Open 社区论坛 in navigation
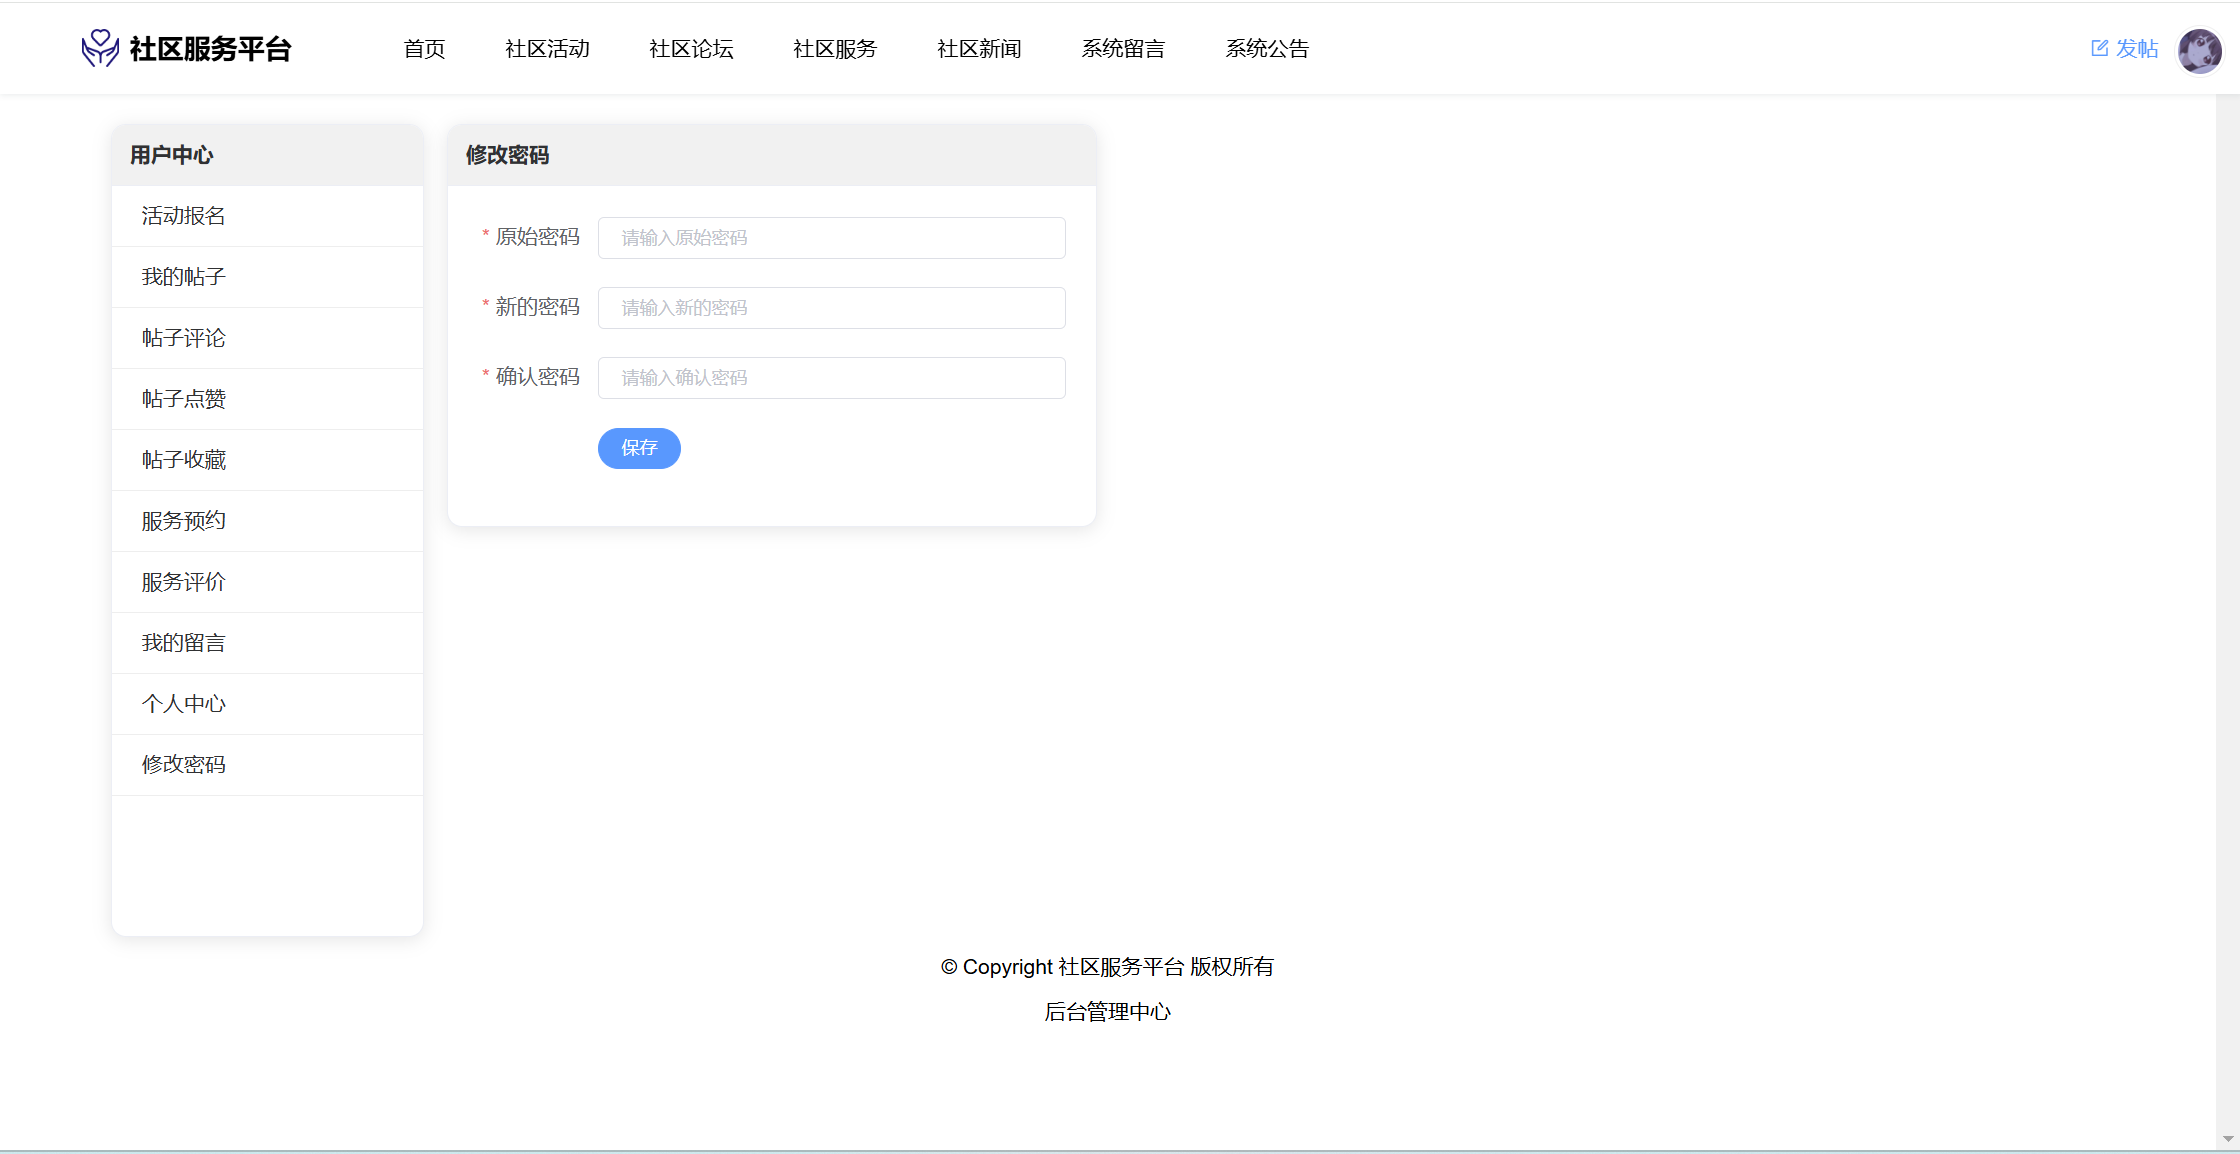The image size is (2240, 1154). (x=691, y=49)
